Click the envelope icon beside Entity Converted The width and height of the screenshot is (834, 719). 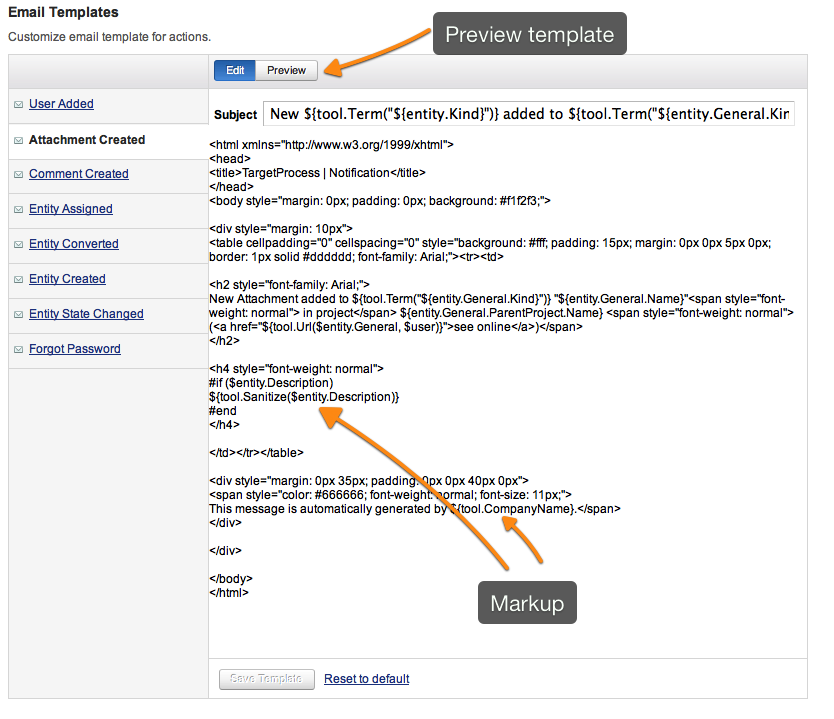[x=17, y=244]
